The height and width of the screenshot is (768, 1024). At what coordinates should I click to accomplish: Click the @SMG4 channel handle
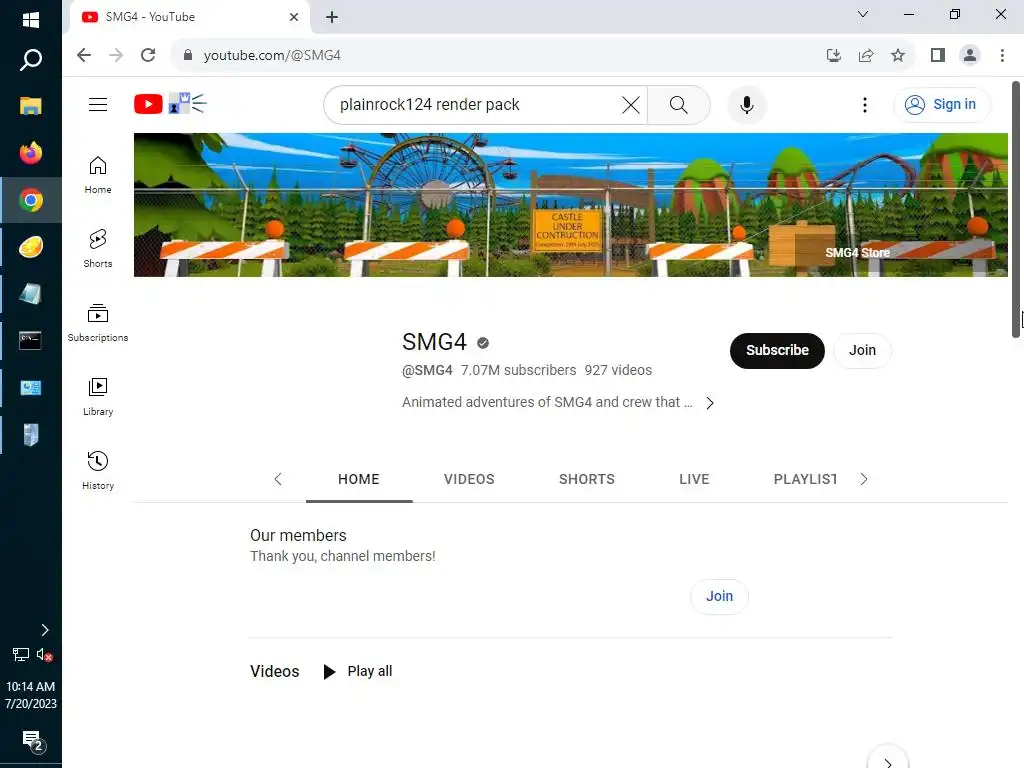click(x=427, y=370)
